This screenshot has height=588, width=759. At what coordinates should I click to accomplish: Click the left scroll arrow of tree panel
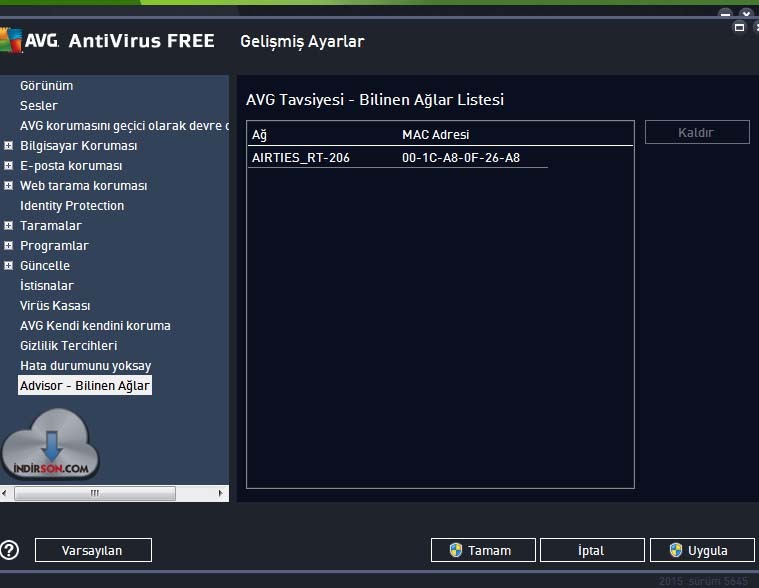[x=4, y=493]
